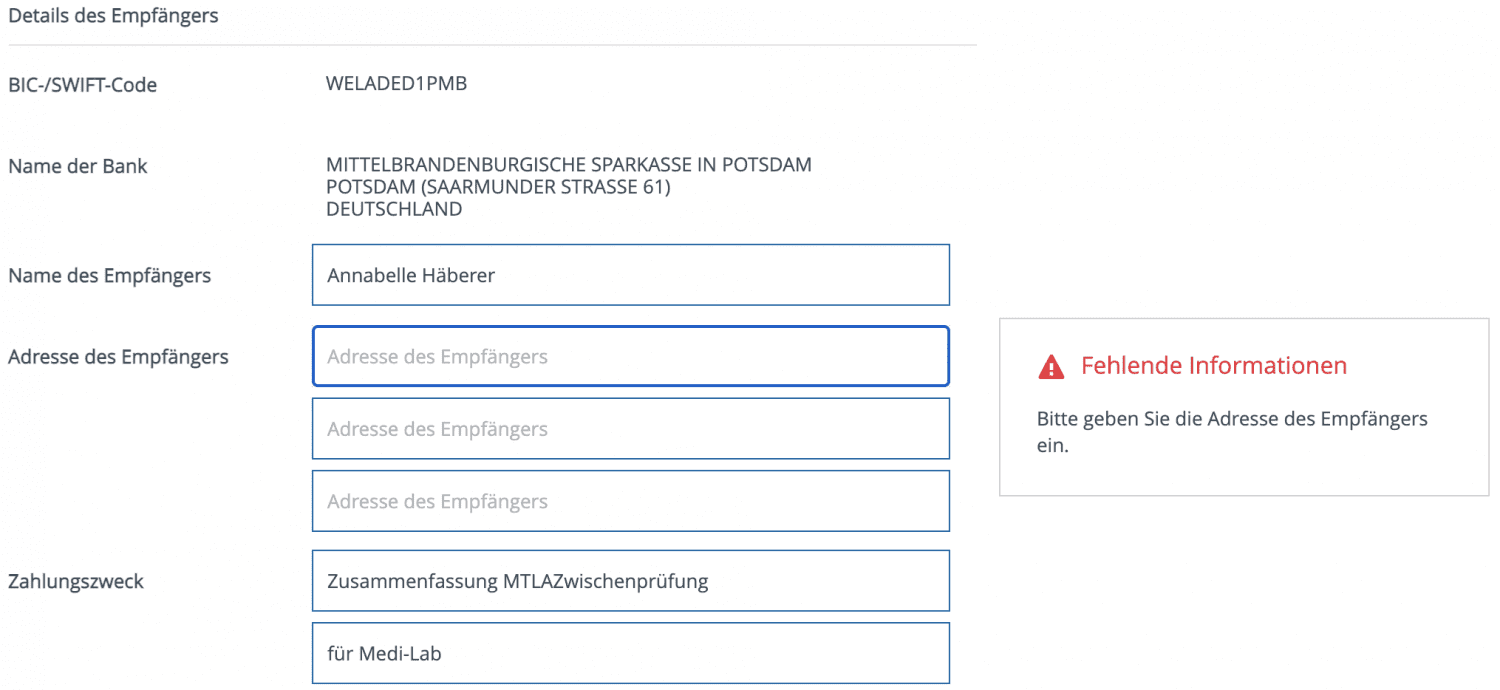The height and width of the screenshot is (690, 1500).
Task: Click the 'Name des Empfängers' field label
Action: pos(109,275)
